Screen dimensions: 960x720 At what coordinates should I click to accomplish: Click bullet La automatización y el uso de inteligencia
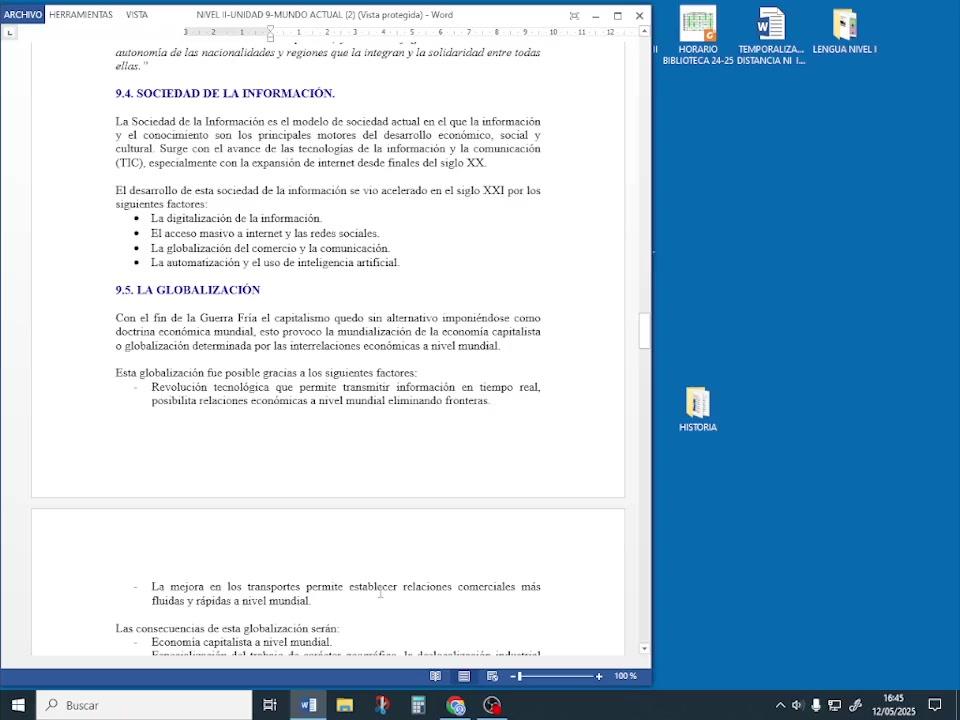pyautogui.click(x=275, y=263)
